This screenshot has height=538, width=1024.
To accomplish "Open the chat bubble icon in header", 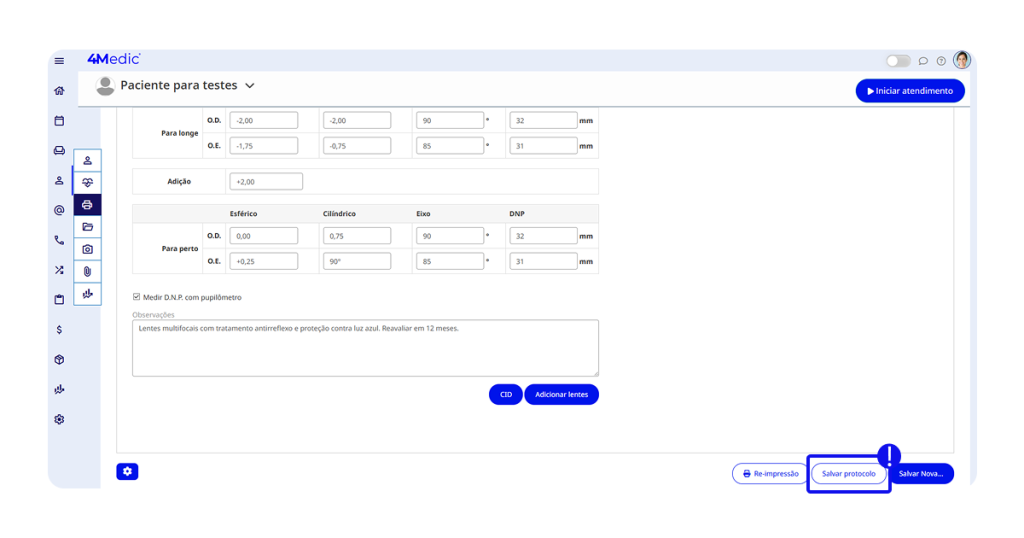I will click(x=923, y=61).
